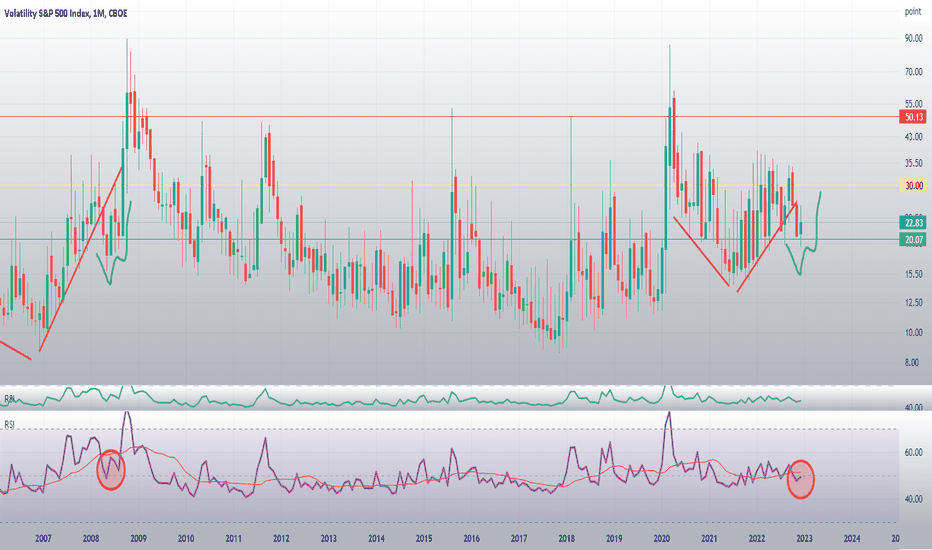Select the green projection curve after 2023
Image resolution: width=932 pixels, height=550 pixels.
pos(804,233)
